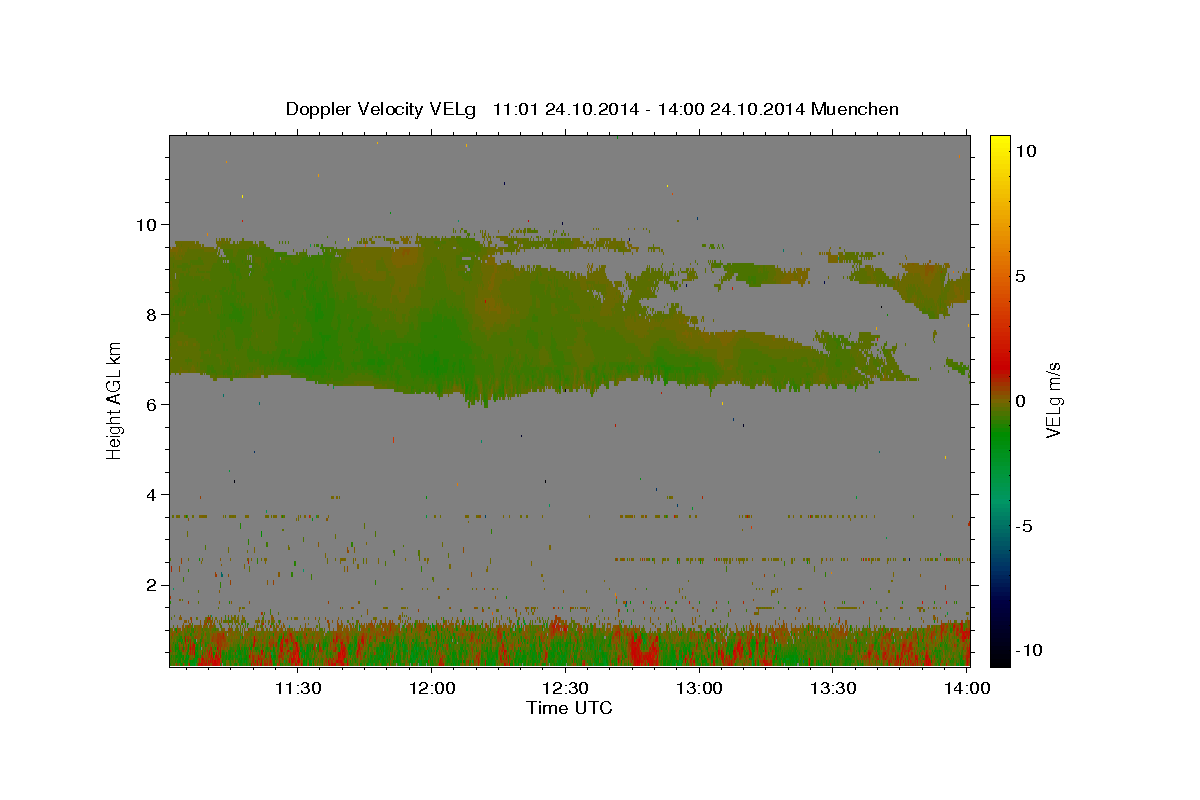The height and width of the screenshot is (800, 1200).
Task: Click the colorbar value label -10
Action: point(1028,650)
